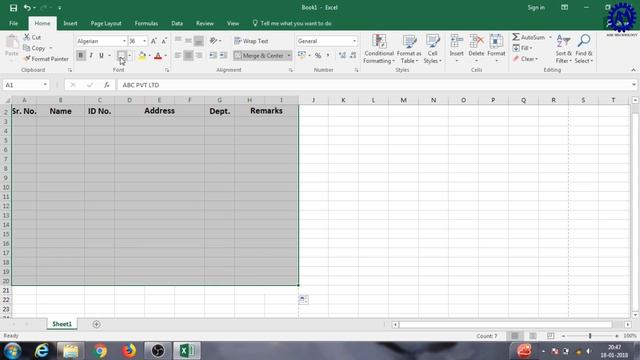Screen dimensions: 640x360
Task: Click the Sign in link
Action: [x=536, y=7]
